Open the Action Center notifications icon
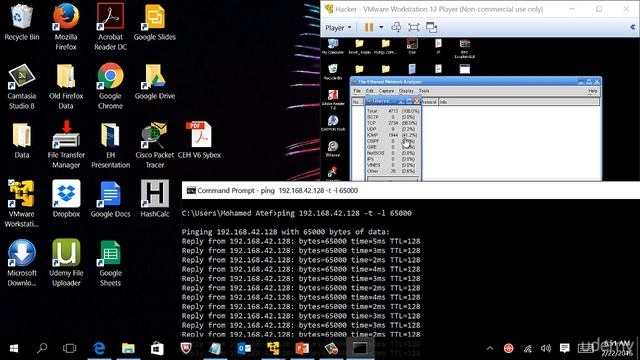The height and width of the screenshot is (360, 640). (564, 348)
